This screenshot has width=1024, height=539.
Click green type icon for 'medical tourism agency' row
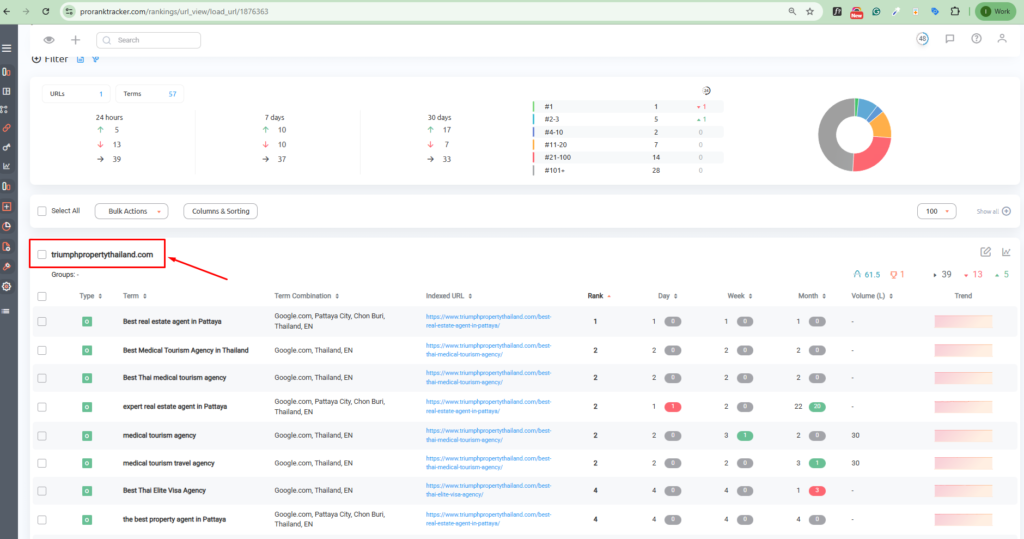click(87, 436)
